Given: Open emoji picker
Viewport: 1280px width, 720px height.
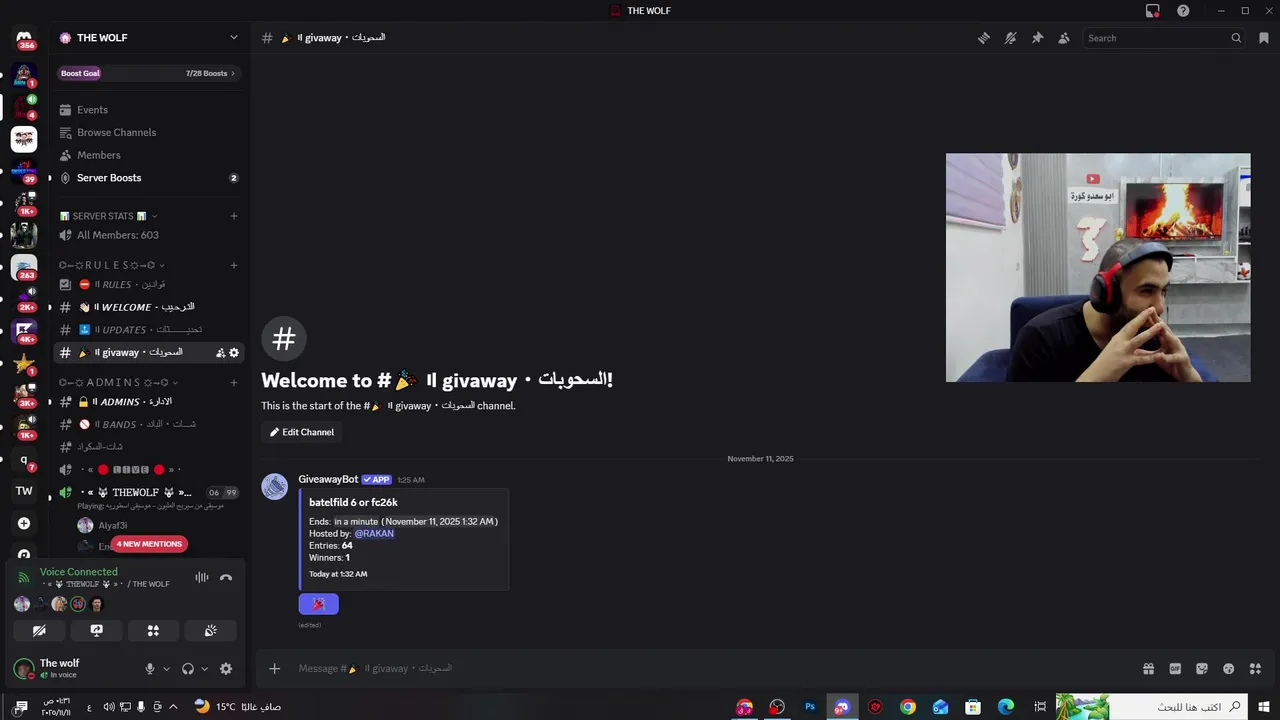Looking at the screenshot, I should (x=1229, y=669).
